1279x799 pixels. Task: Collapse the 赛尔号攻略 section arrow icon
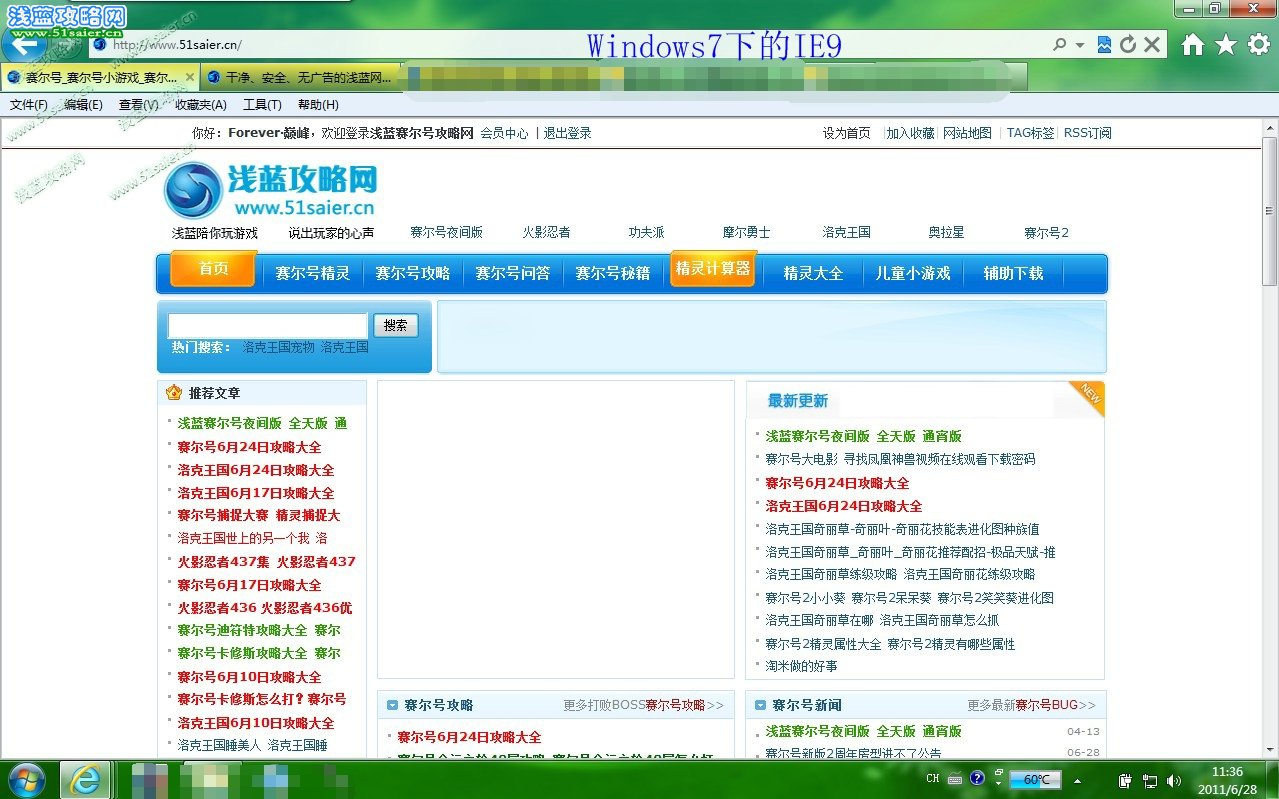click(392, 705)
